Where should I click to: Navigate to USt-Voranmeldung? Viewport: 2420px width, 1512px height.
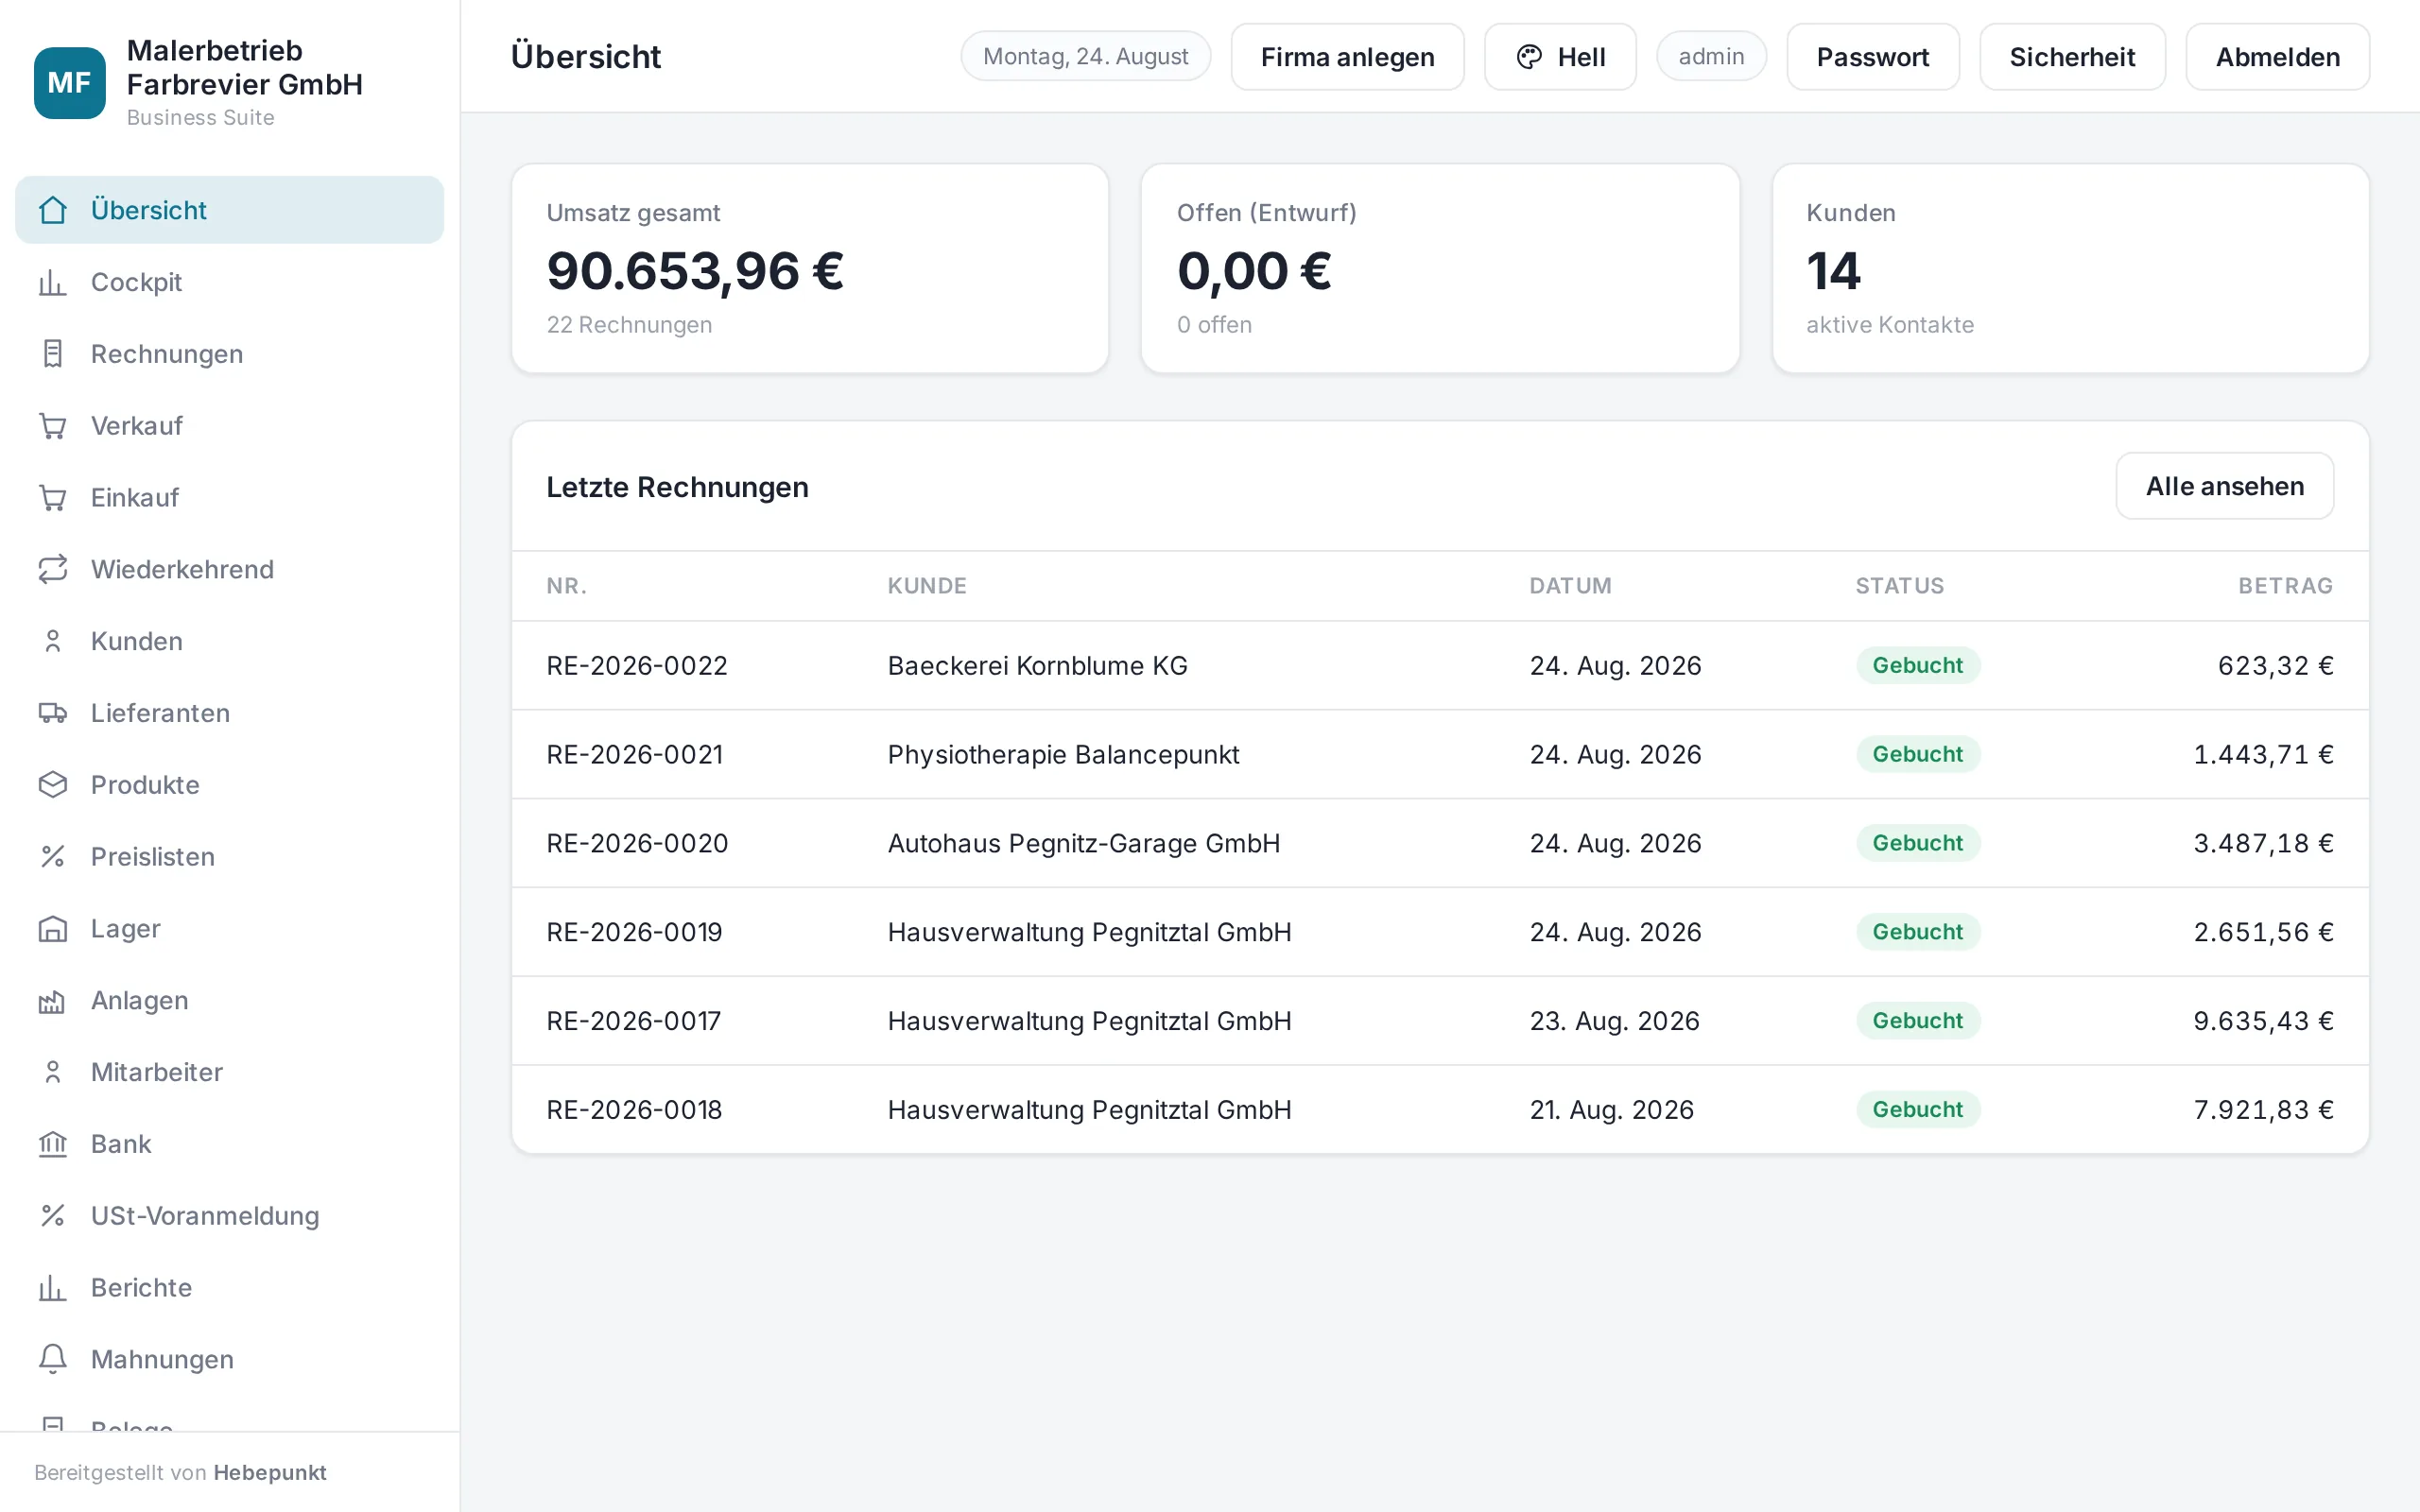229,1216
